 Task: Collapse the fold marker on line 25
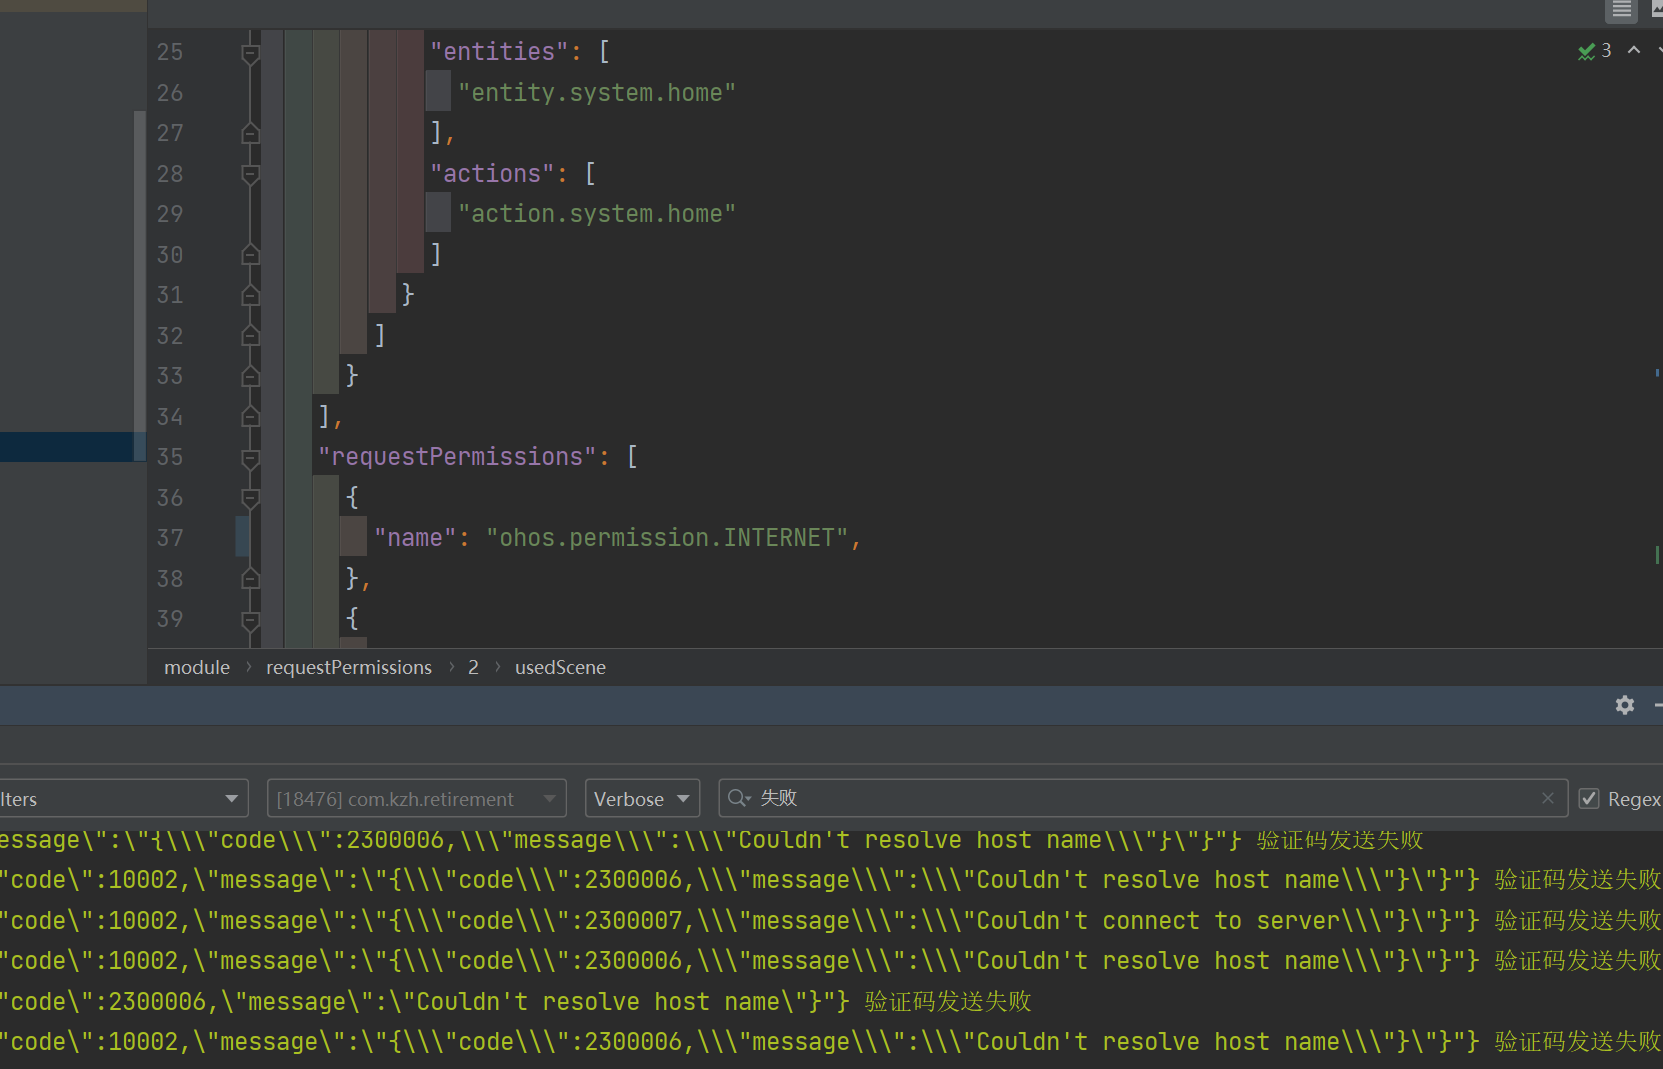tap(251, 52)
